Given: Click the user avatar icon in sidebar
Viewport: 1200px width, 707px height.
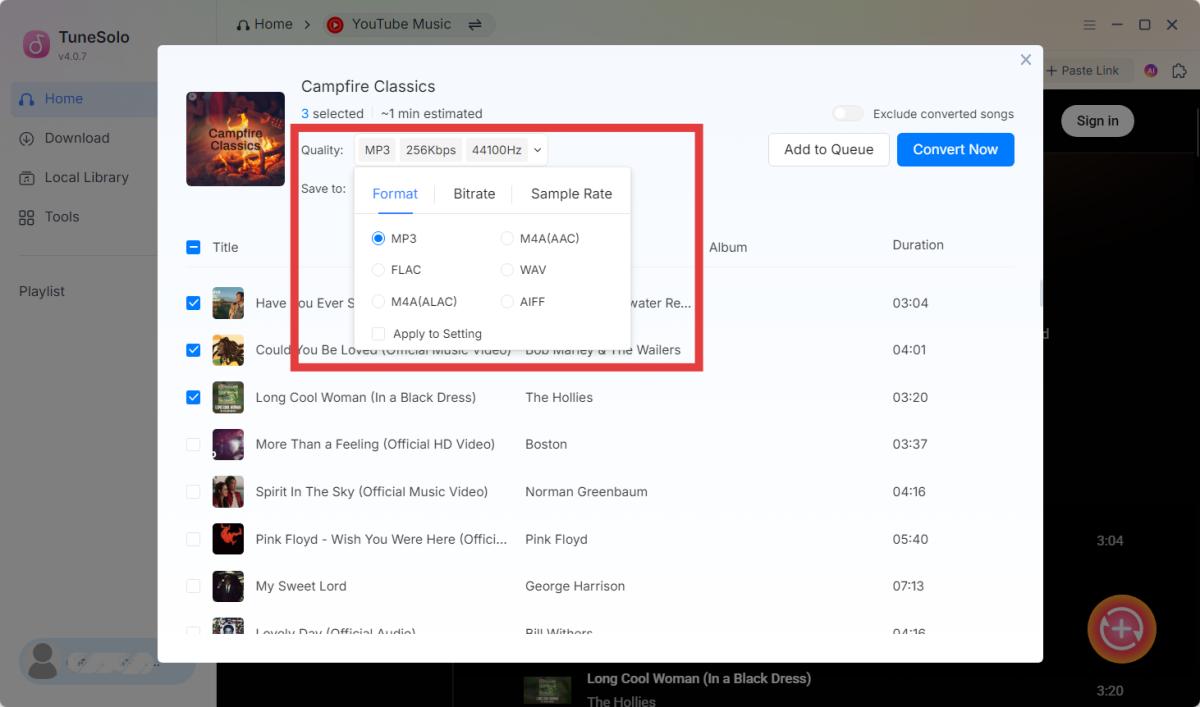Looking at the screenshot, I should pos(43,660).
